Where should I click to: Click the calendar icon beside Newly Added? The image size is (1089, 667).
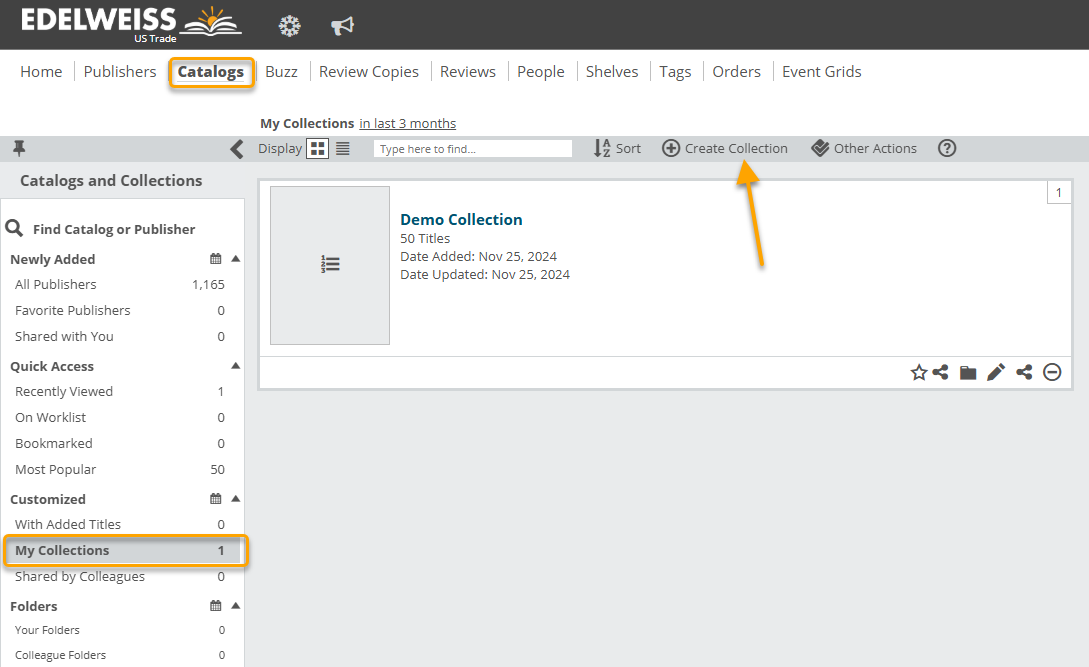point(215,259)
